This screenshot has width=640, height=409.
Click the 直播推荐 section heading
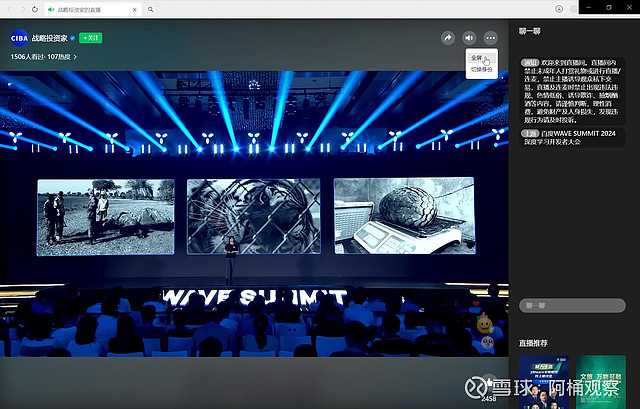533,343
